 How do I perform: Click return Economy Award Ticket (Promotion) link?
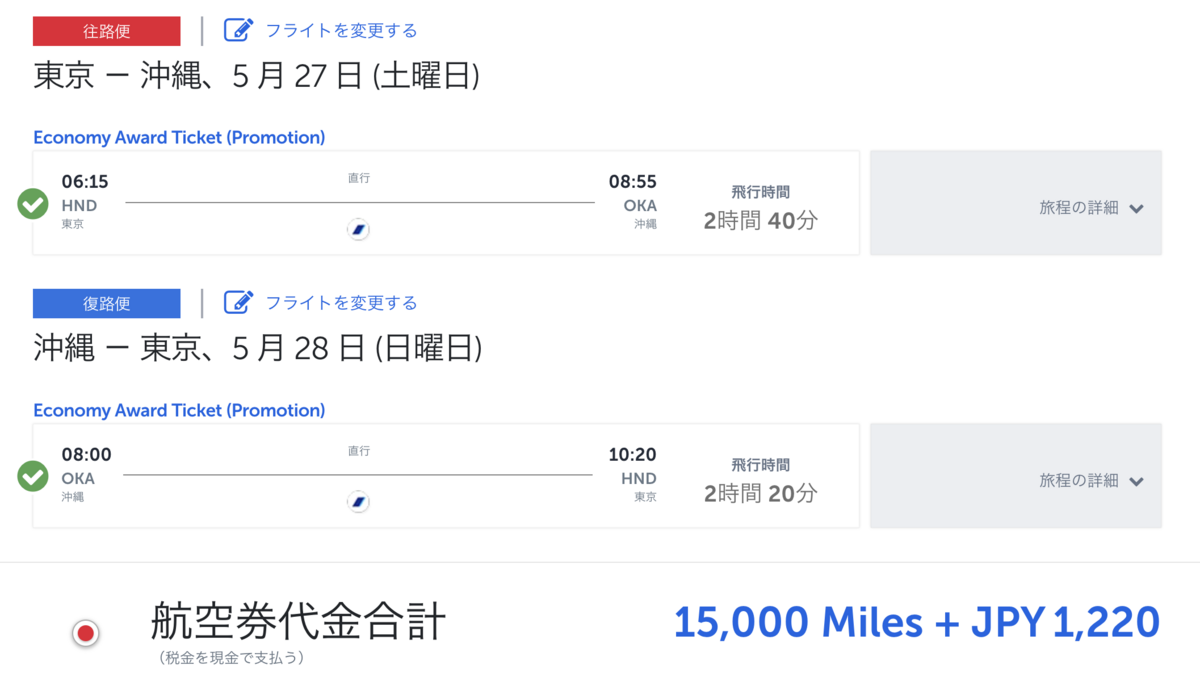[x=179, y=410]
